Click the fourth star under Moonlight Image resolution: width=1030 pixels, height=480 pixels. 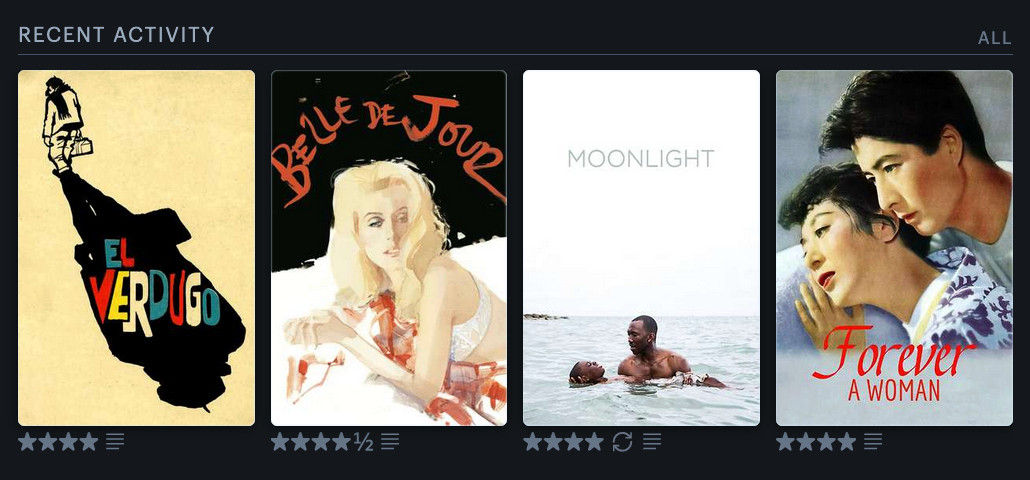pos(594,441)
